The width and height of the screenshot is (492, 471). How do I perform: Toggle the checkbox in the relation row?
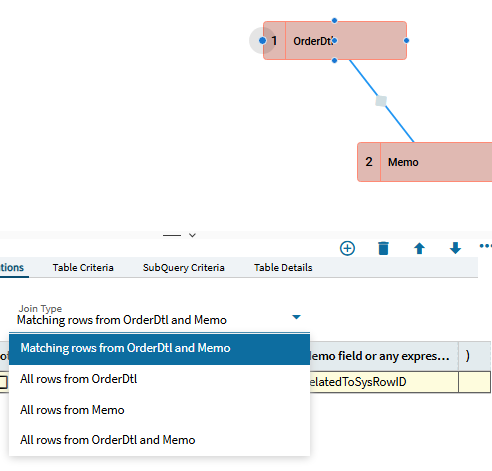point(3,382)
